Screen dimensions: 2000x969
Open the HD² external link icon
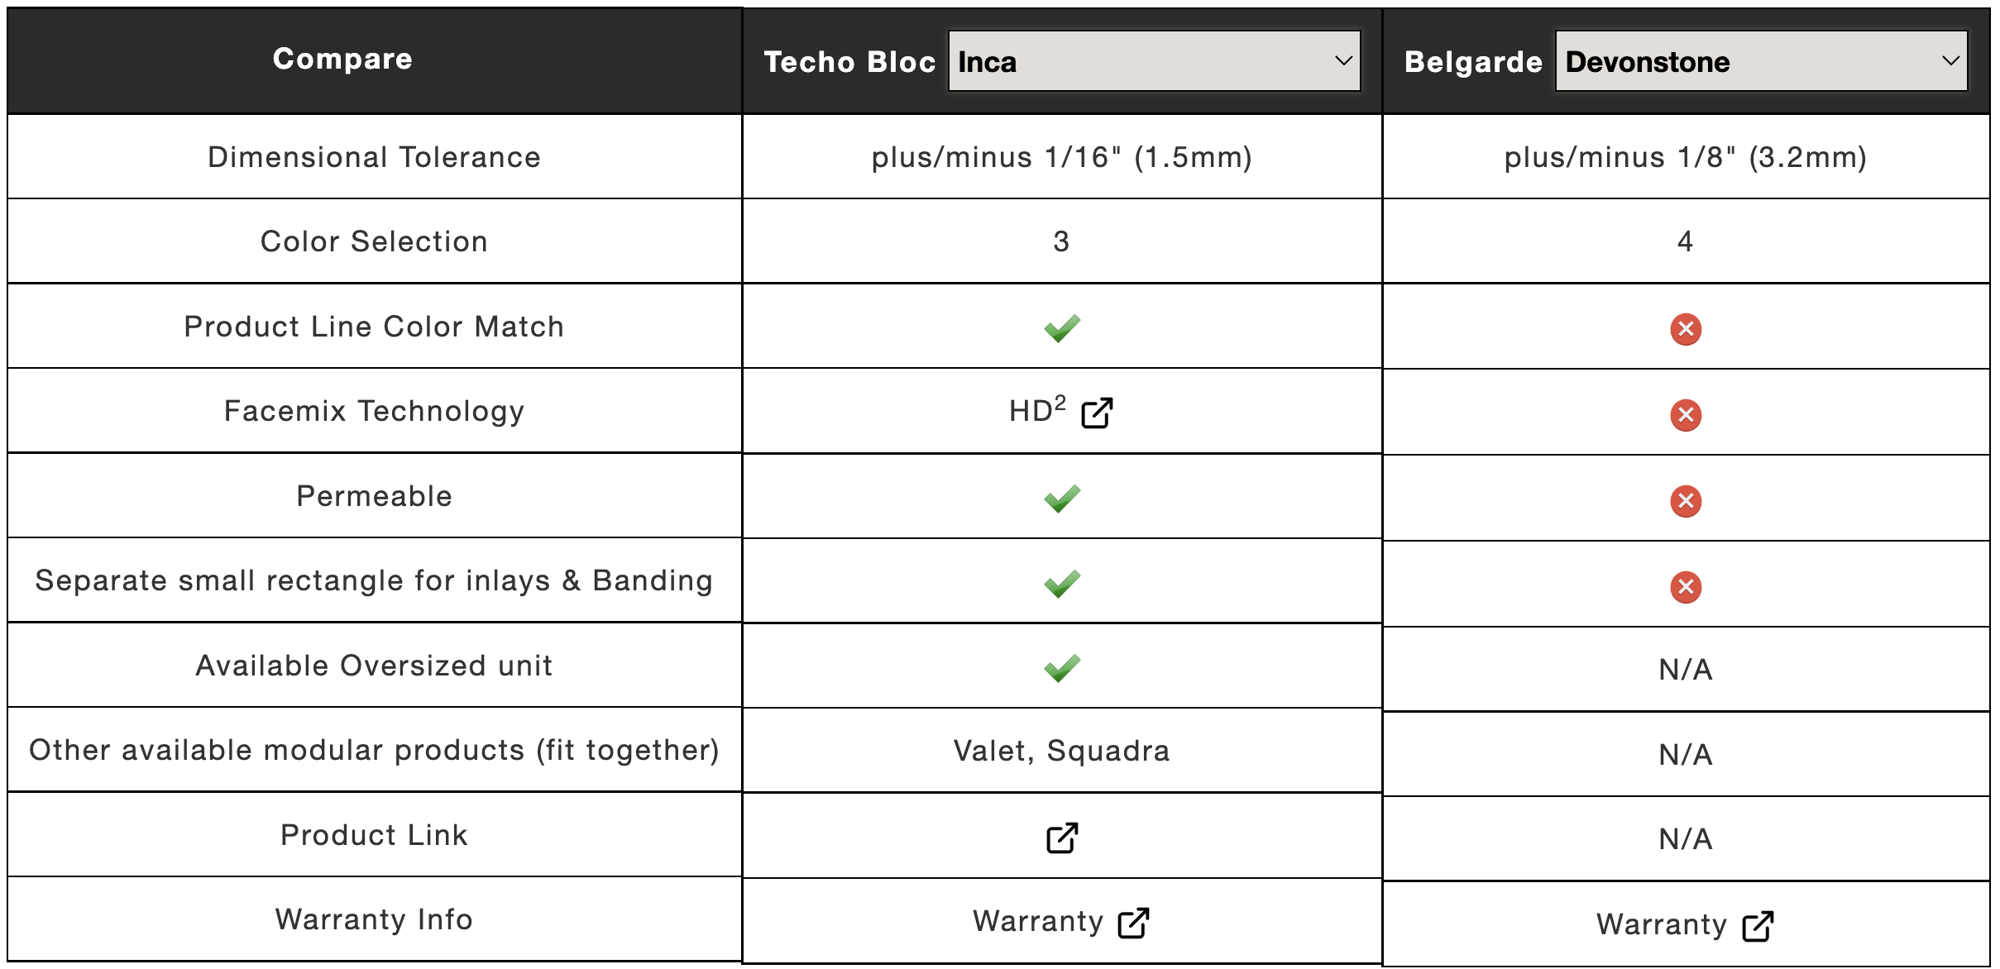click(x=1097, y=412)
